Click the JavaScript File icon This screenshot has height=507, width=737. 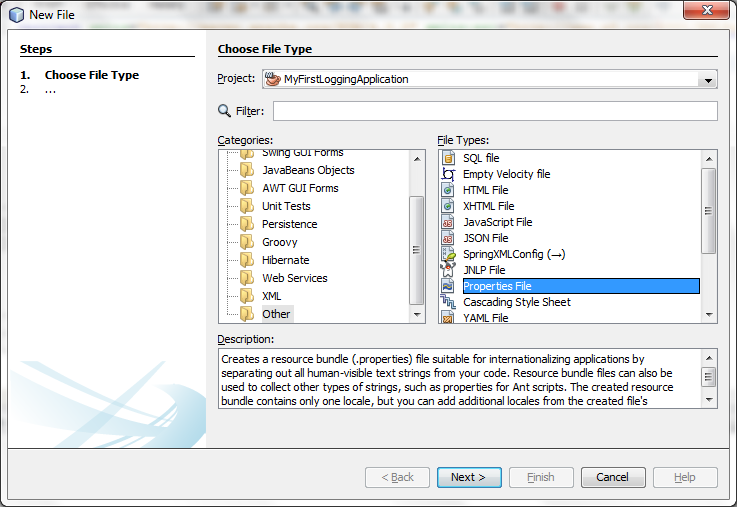click(448, 222)
